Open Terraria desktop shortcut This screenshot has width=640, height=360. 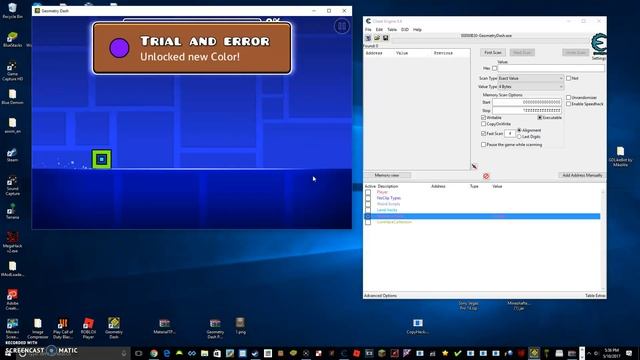coord(12,211)
